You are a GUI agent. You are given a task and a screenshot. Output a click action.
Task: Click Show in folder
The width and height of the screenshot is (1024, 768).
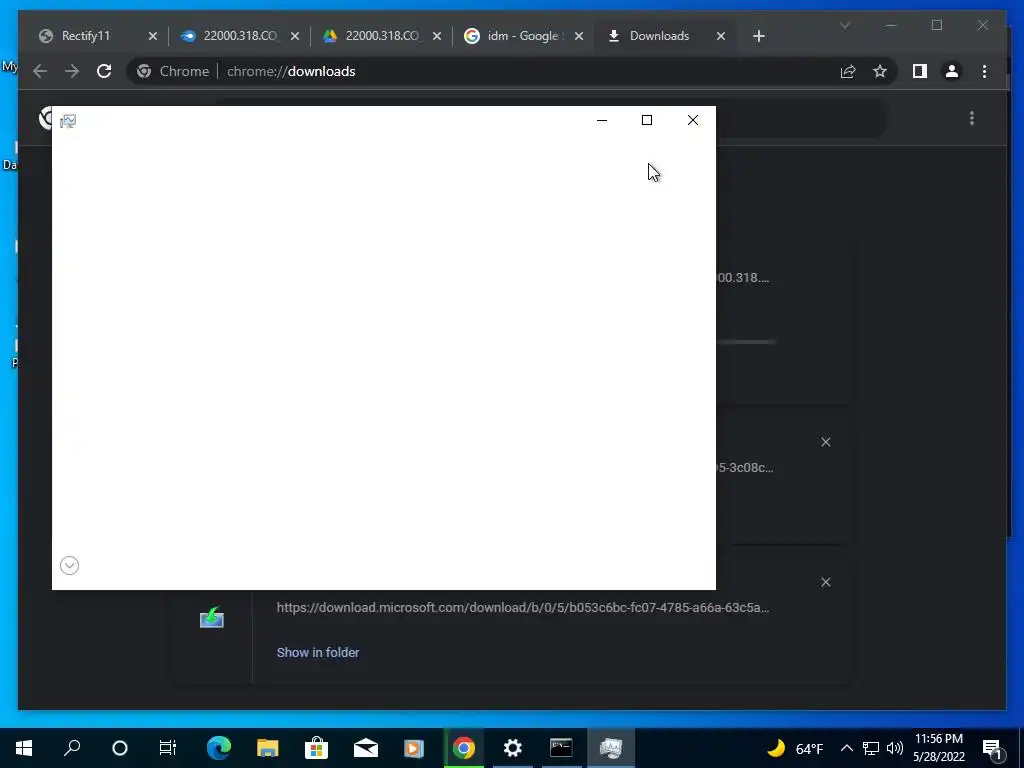coord(318,652)
